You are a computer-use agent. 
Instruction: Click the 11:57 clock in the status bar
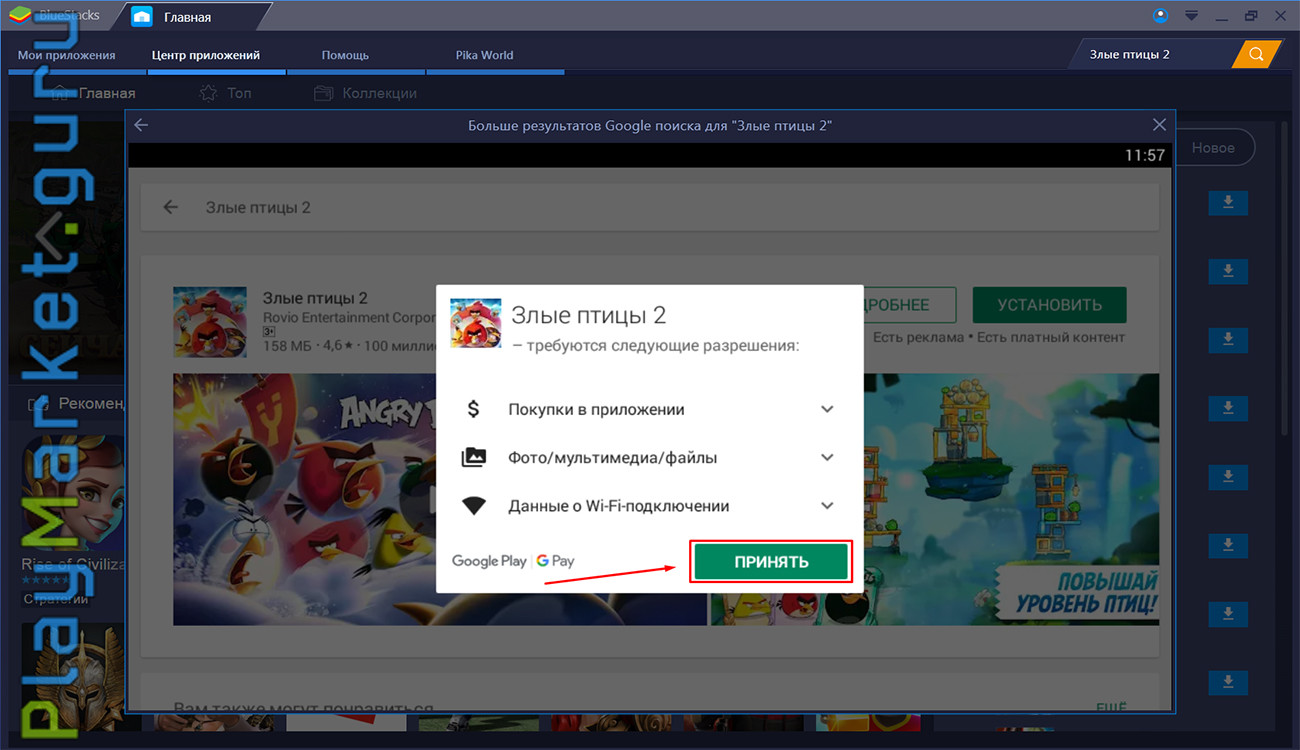tap(1145, 155)
